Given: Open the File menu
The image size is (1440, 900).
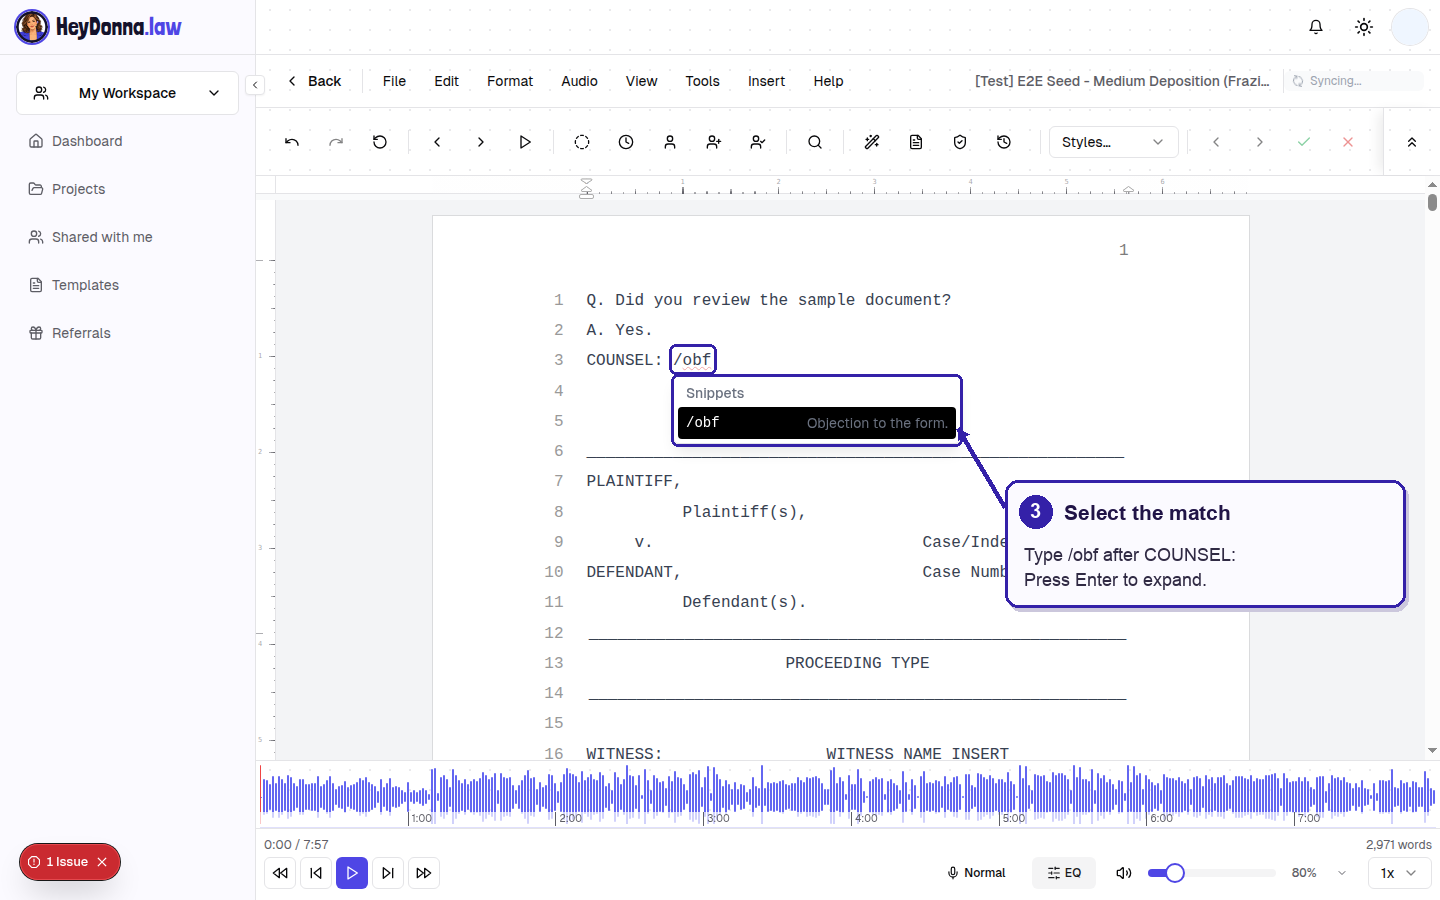Looking at the screenshot, I should coord(394,81).
